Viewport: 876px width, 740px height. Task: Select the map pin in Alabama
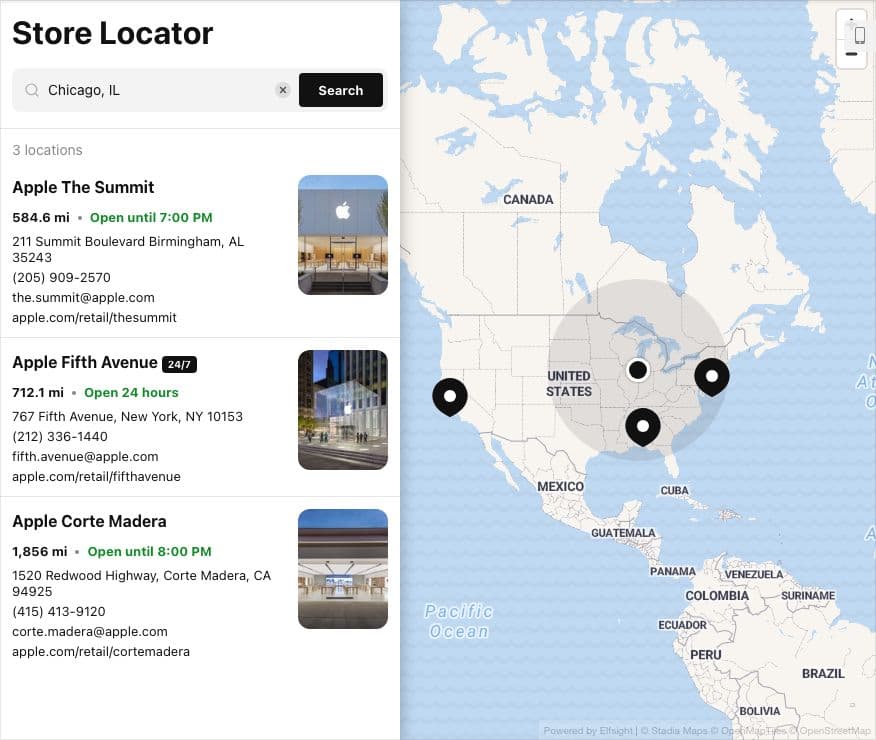(x=643, y=427)
